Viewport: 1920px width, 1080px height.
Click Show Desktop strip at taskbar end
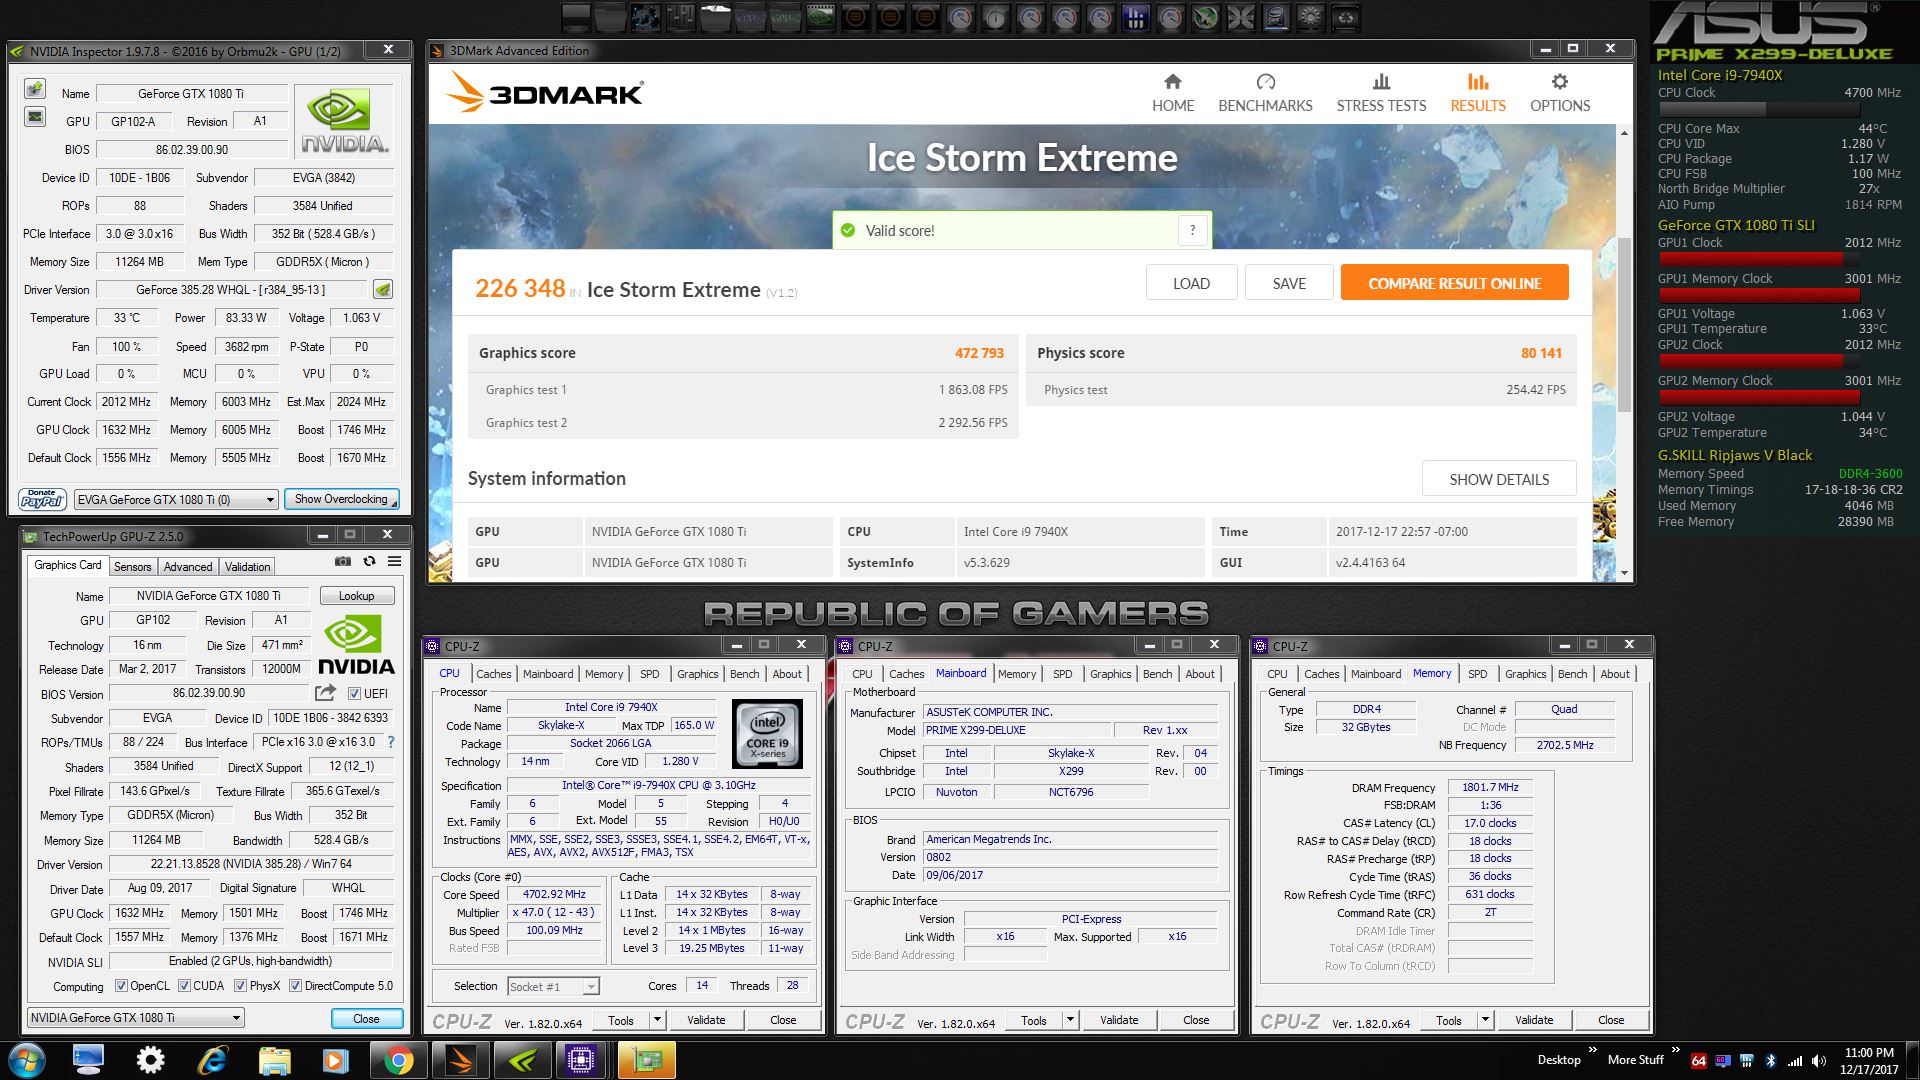[x=1913, y=1060]
